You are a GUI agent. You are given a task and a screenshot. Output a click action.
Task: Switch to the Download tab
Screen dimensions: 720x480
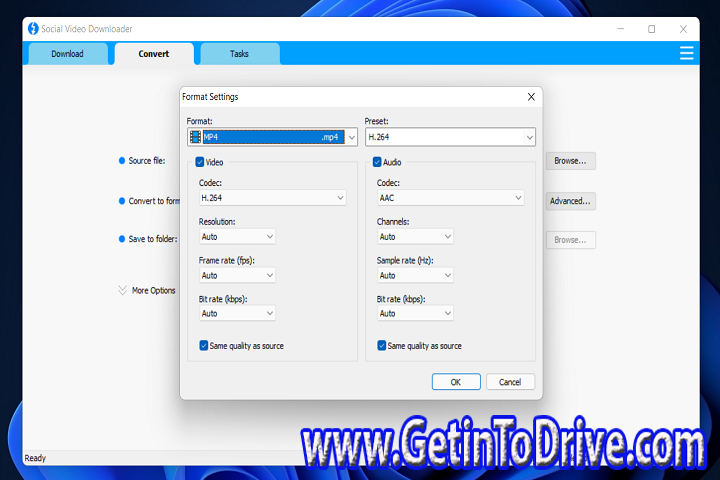pos(68,54)
